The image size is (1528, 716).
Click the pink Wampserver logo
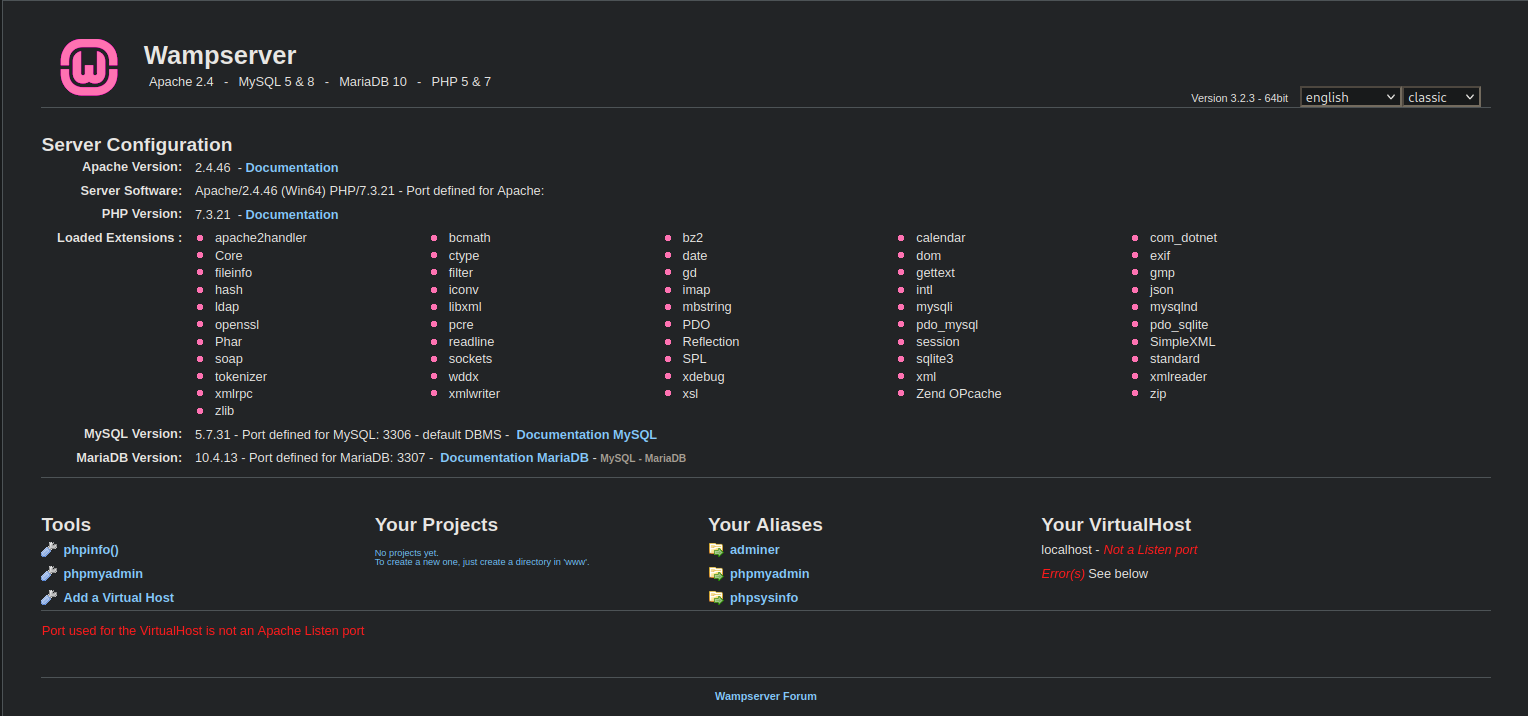(89, 68)
